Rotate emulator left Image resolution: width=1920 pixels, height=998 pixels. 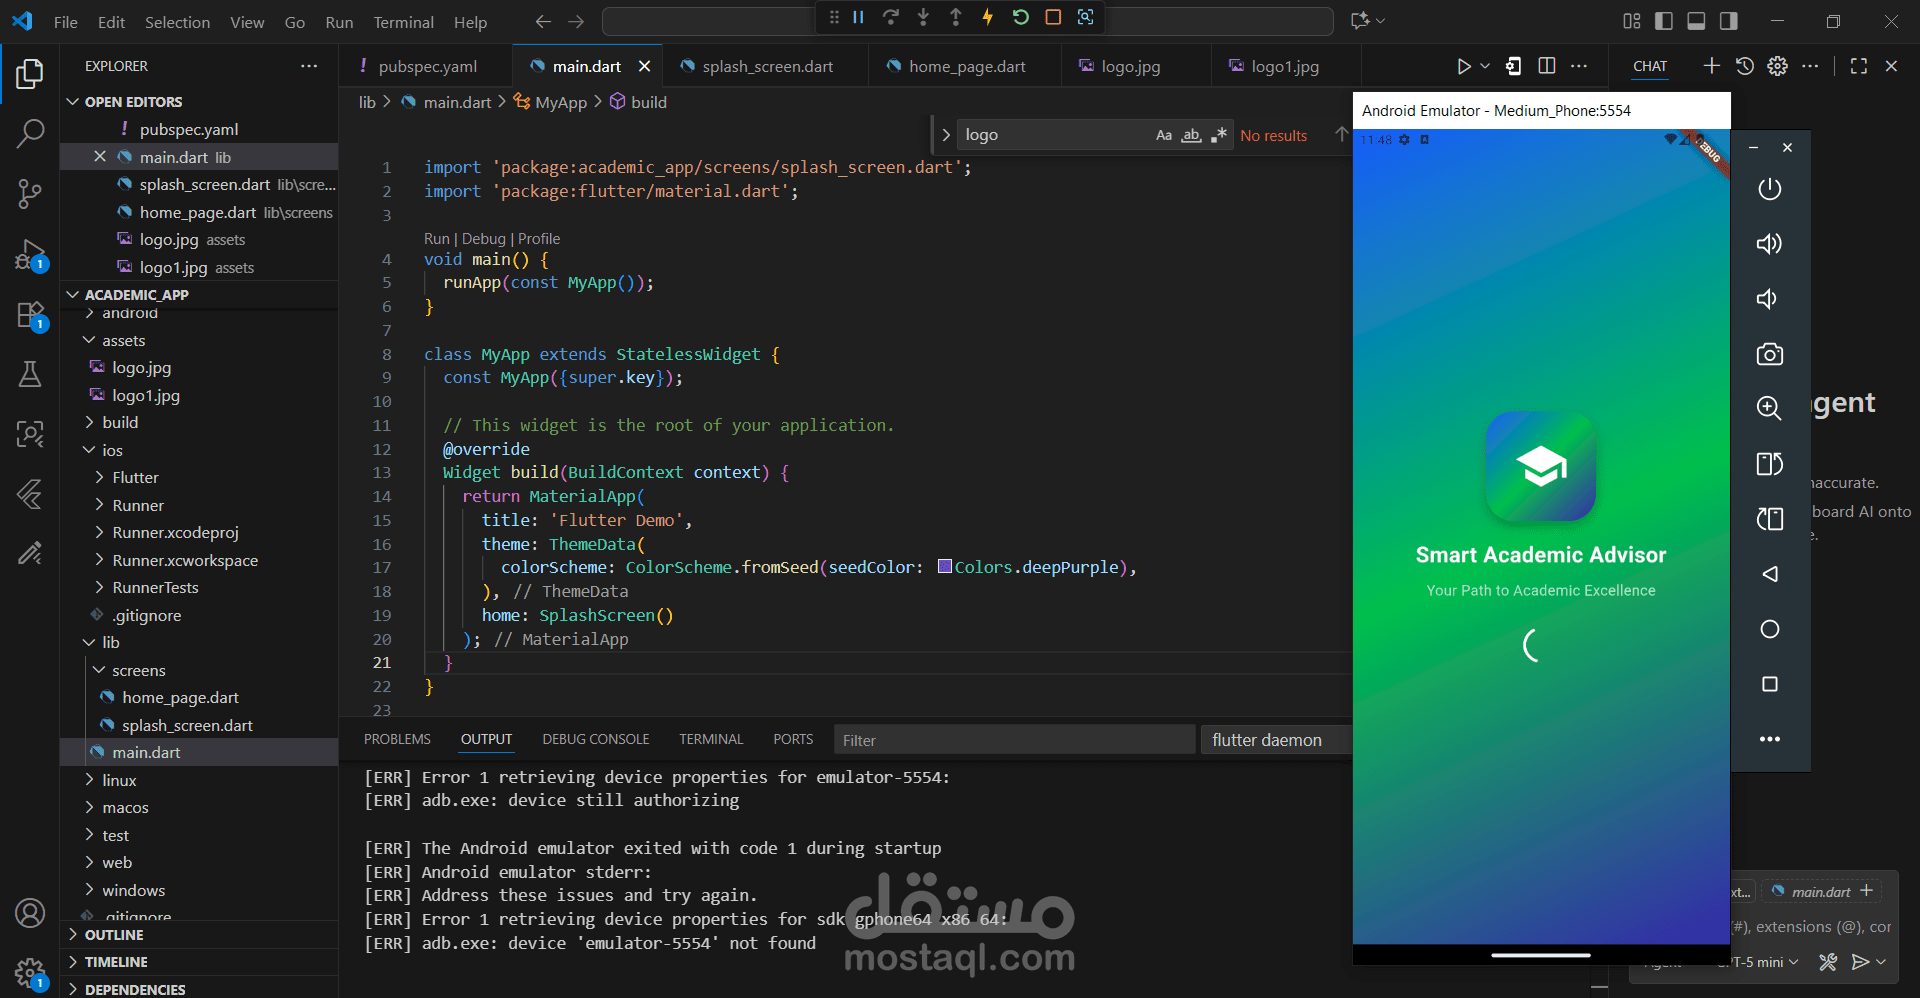coord(1769,464)
